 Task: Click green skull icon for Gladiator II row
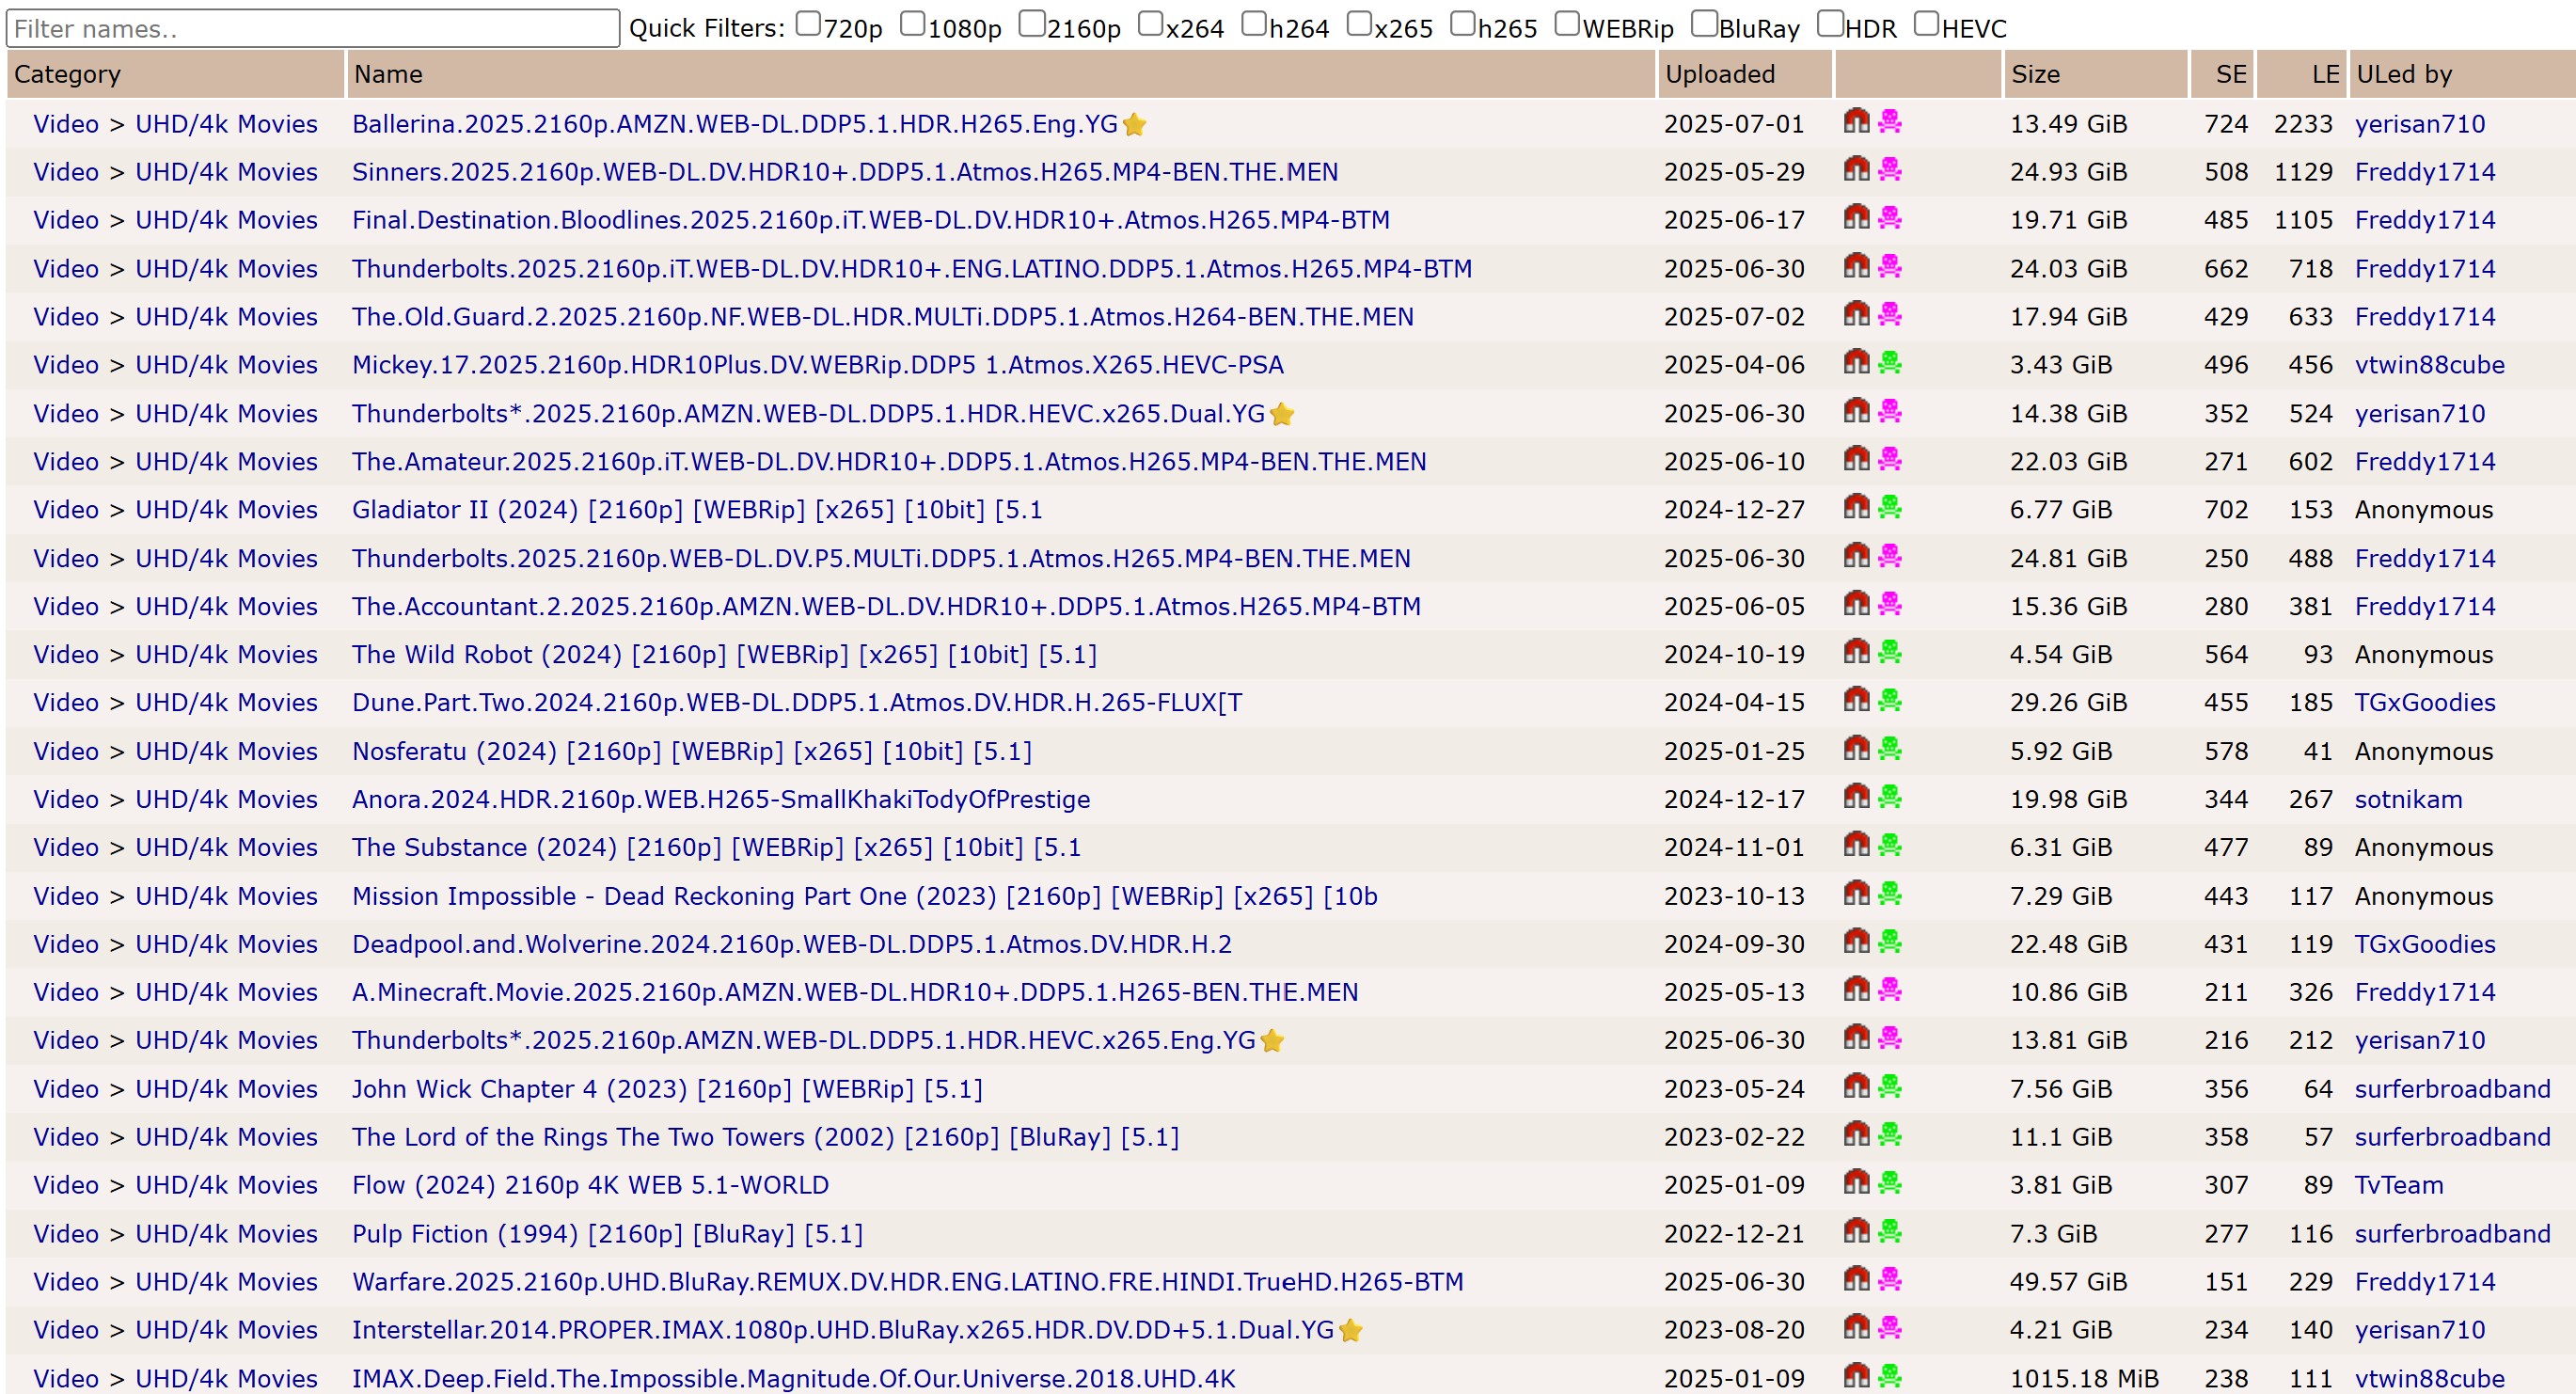pos(1890,508)
